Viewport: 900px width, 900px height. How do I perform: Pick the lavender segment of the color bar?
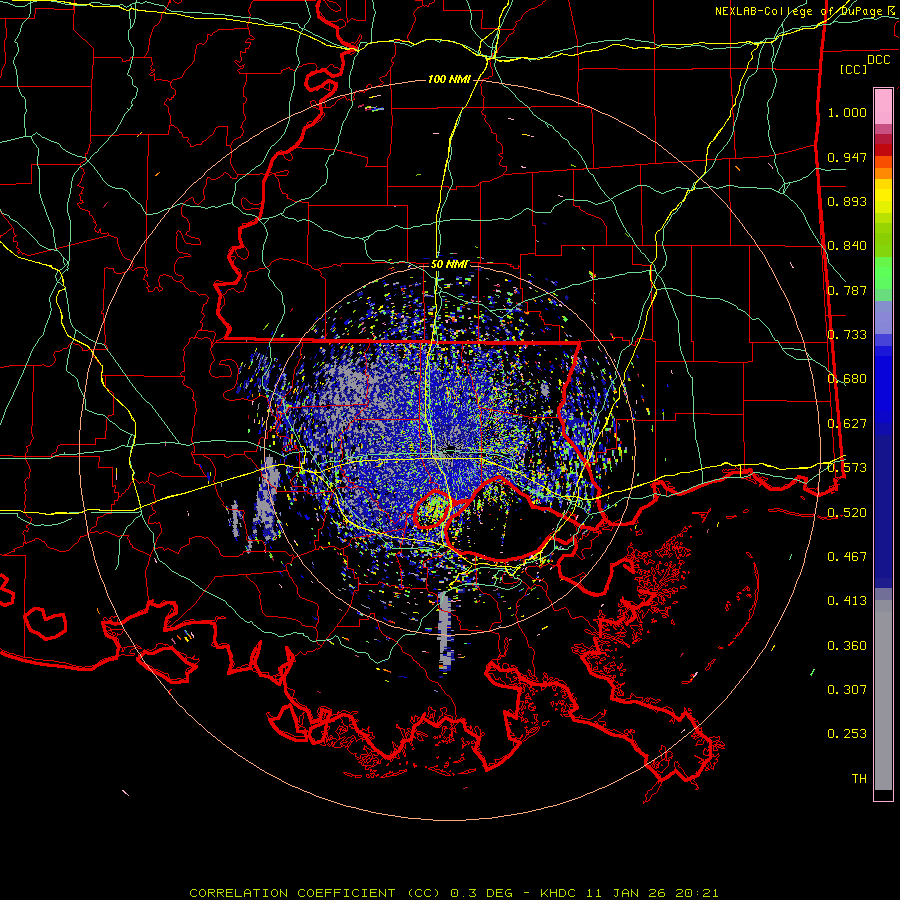point(883,318)
